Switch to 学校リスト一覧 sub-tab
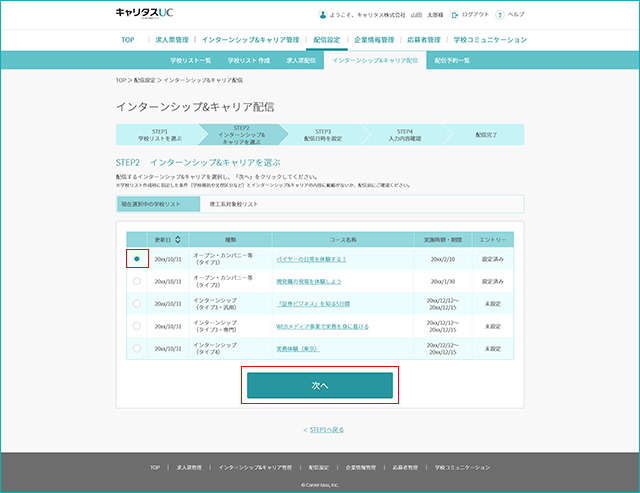The height and width of the screenshot is (493, 640). [x=191, y=60]
